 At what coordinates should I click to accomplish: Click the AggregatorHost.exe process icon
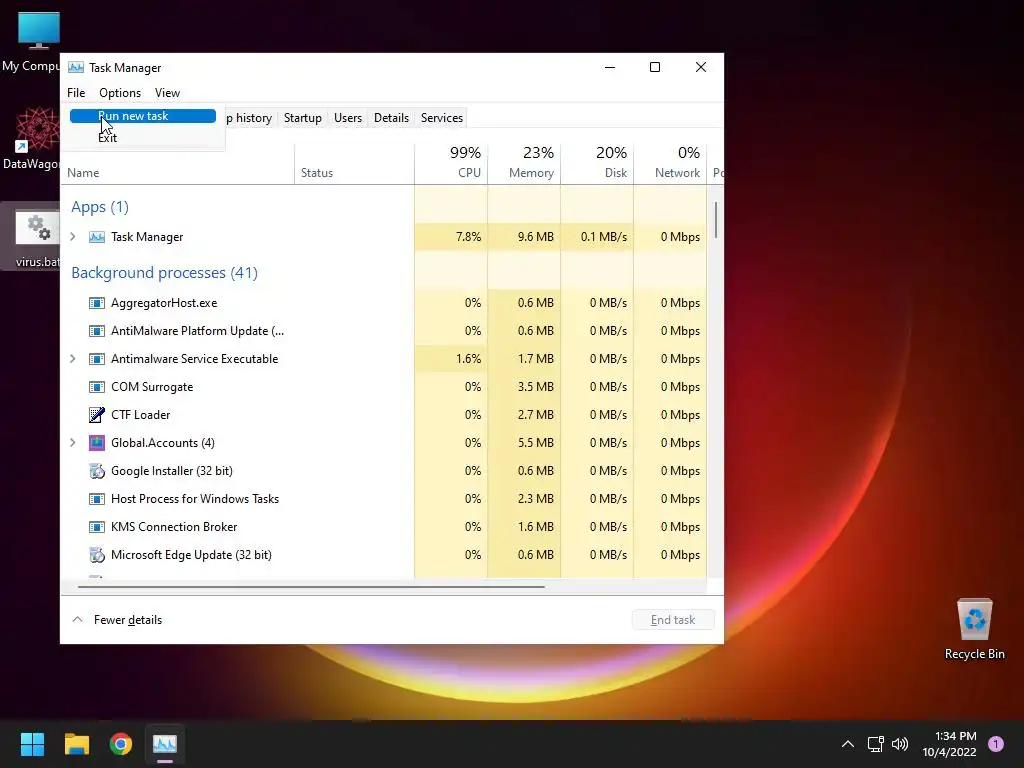(97, 303)
